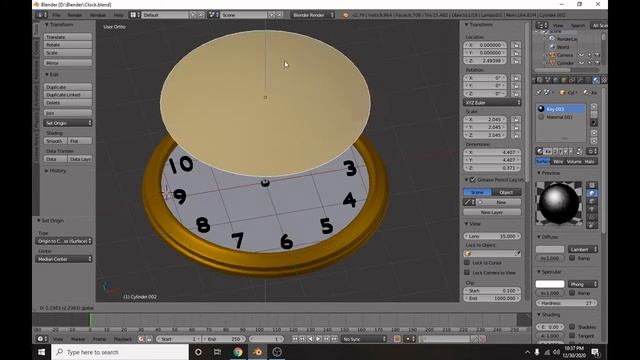
Task: Open the XYZ Euler rotation mode dropdown
Action: tap(492, 102)
